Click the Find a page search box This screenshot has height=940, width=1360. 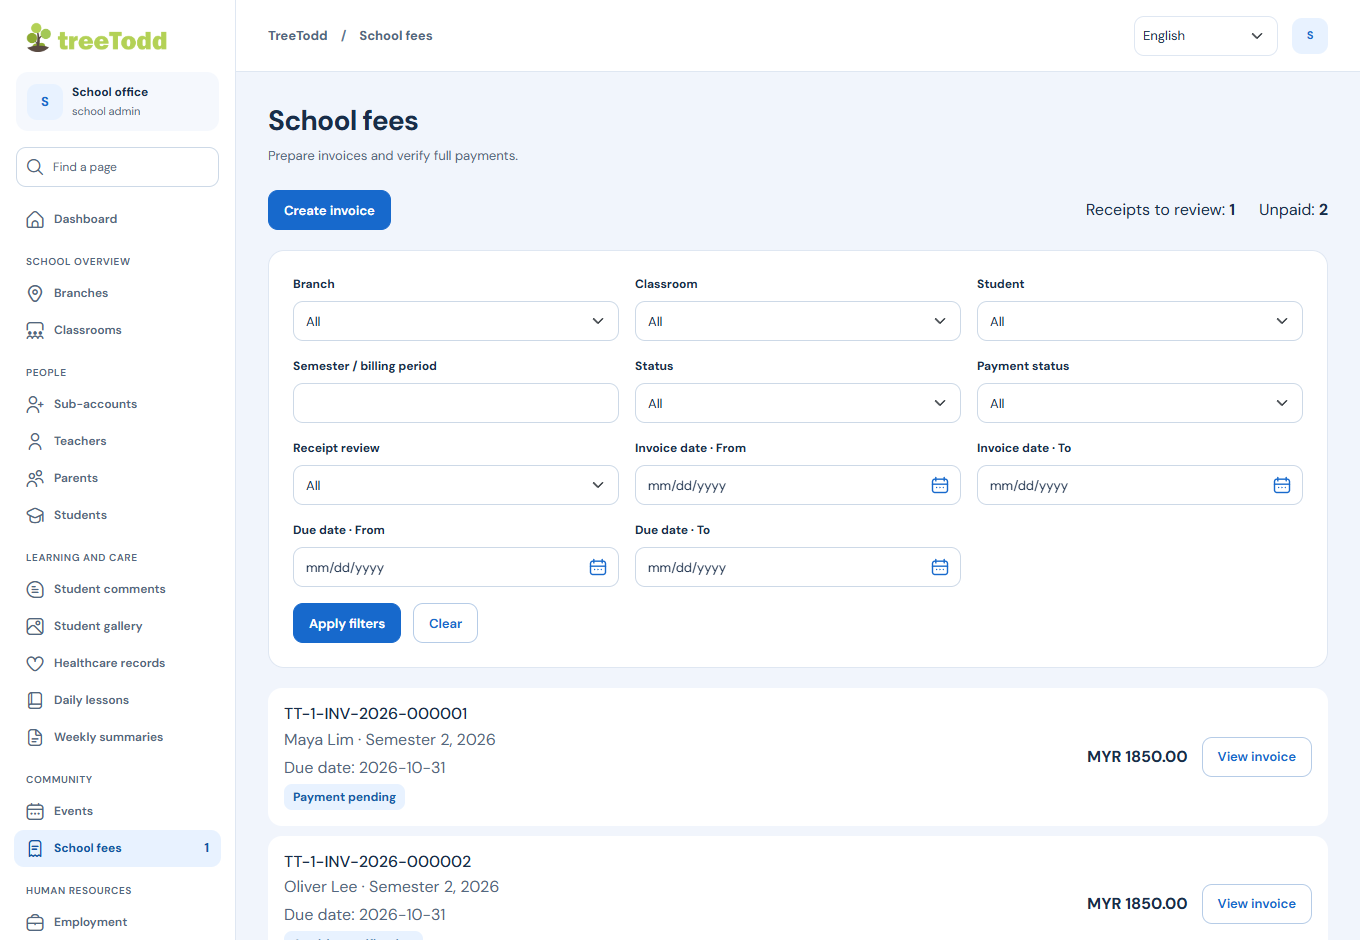pyautogui.click(x=118, y=167)
